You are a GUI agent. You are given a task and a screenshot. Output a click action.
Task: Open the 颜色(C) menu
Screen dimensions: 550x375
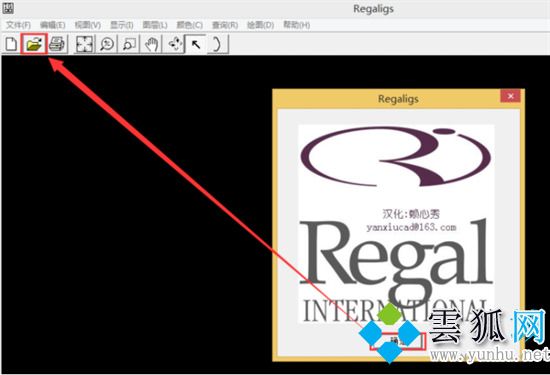[189, 25]
